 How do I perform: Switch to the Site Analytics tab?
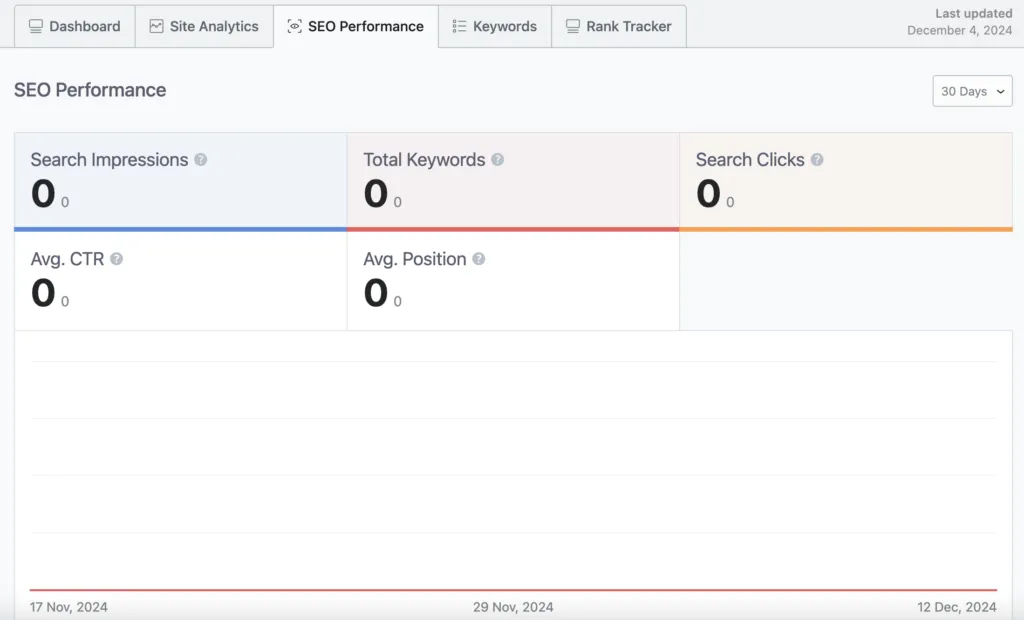[x=204, y=27]
